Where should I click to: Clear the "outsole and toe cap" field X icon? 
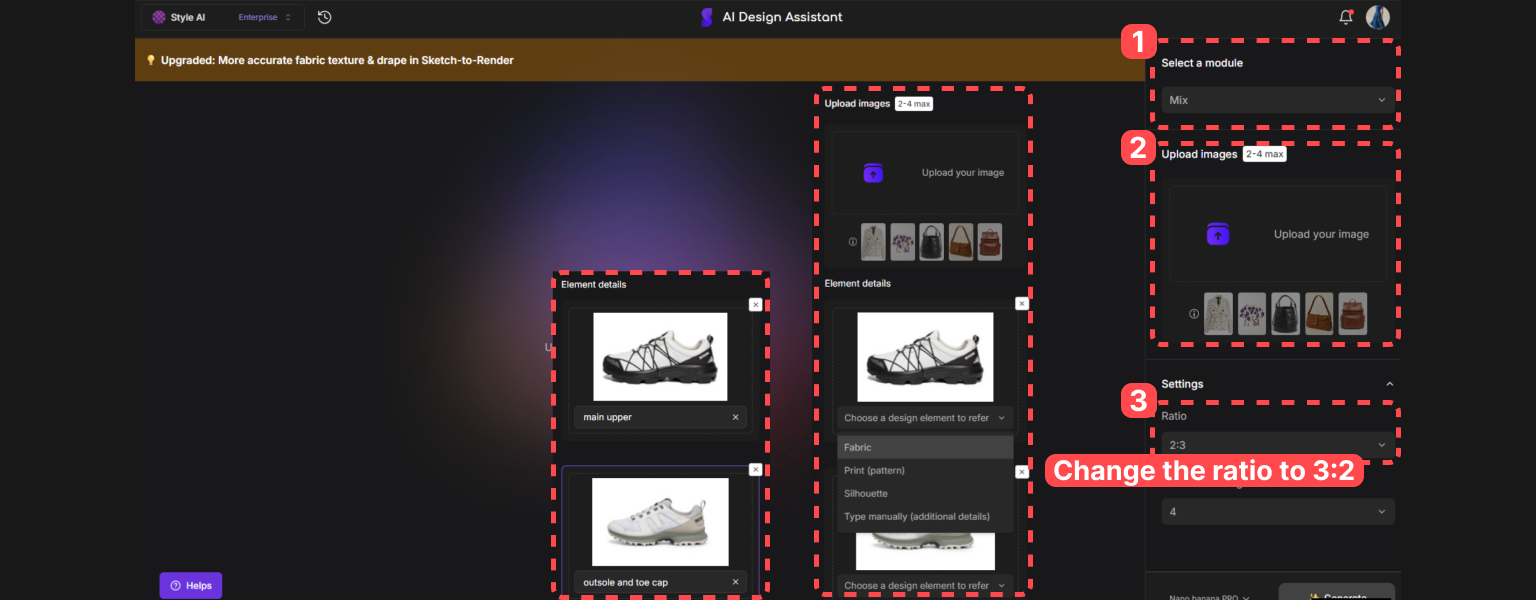tap(735, 582)
